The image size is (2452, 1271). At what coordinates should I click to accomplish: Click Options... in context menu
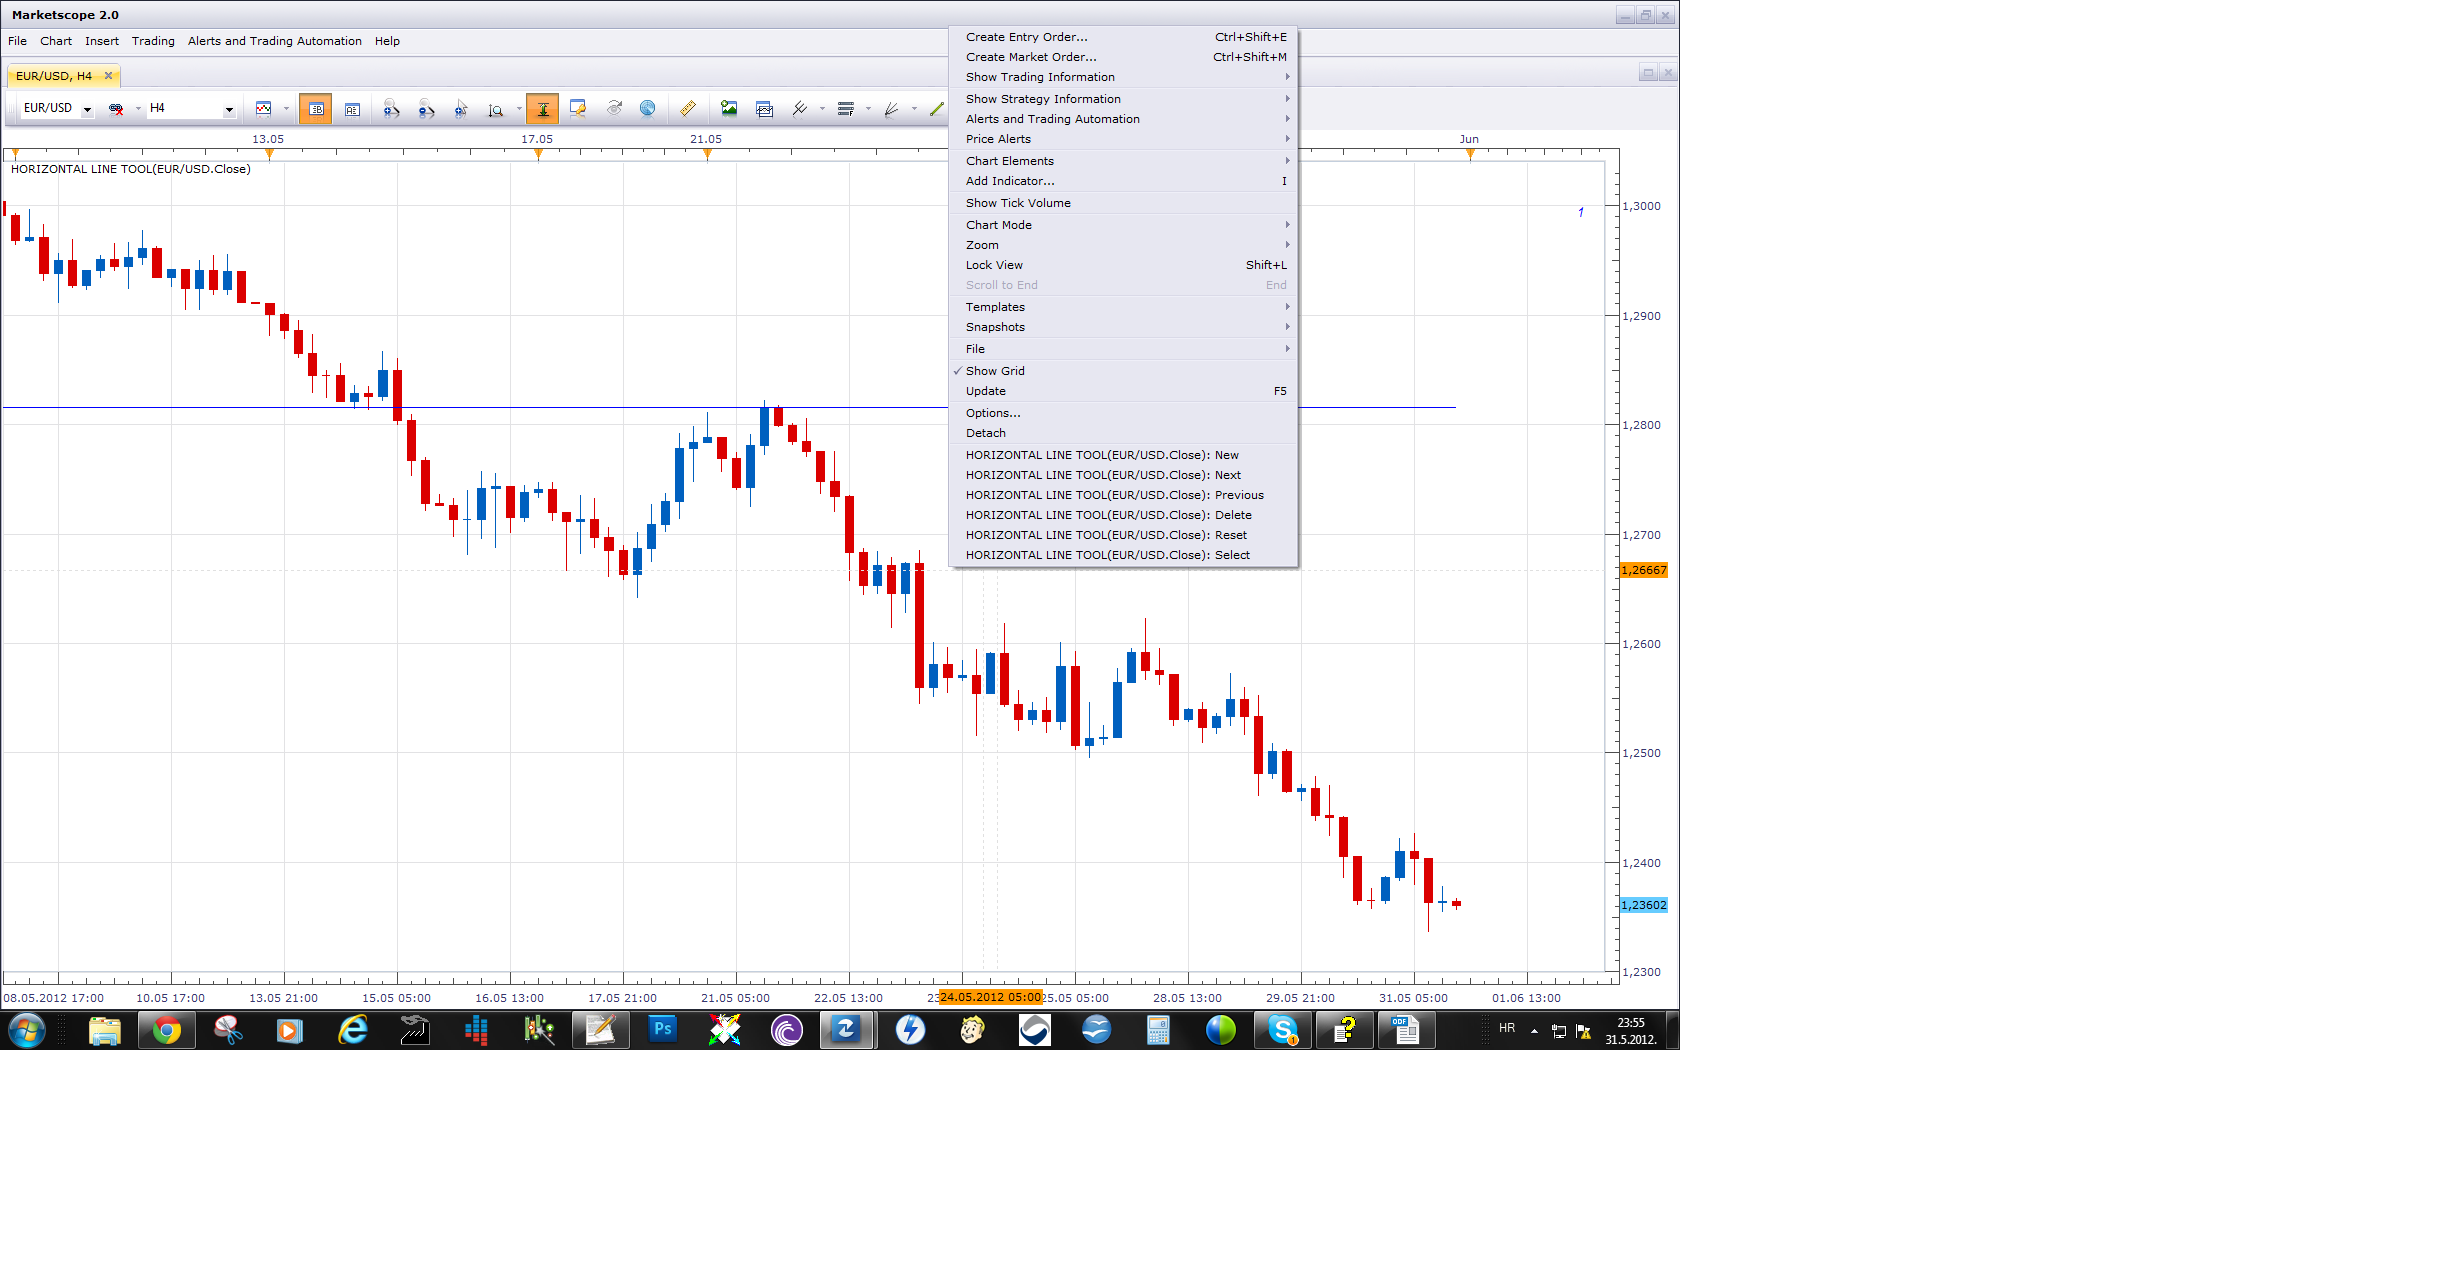pos(1123,413)
